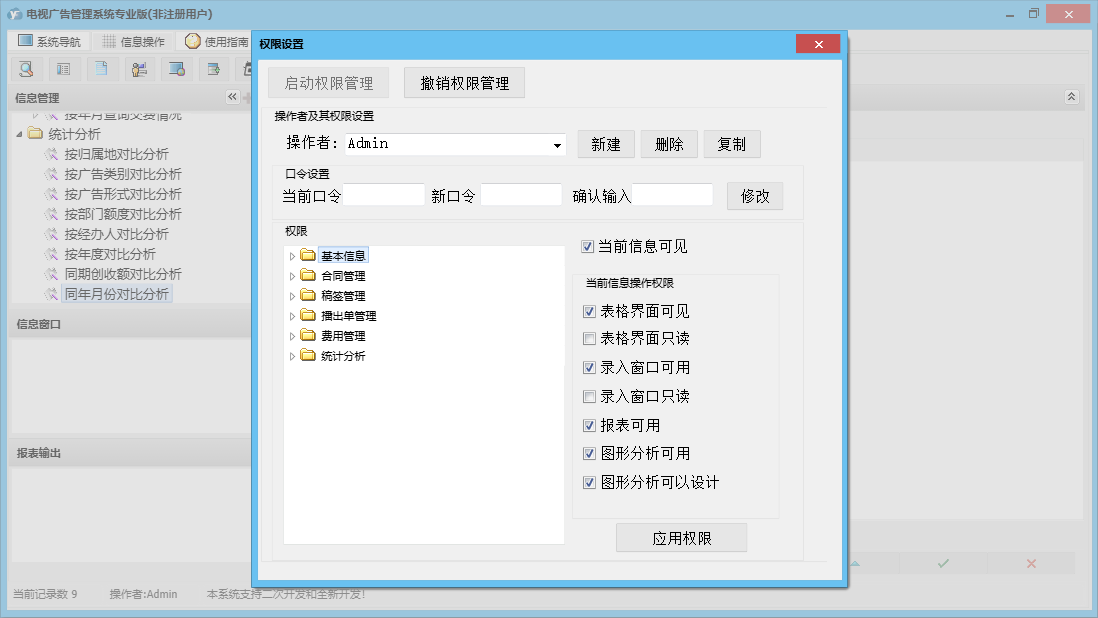Expand the 费用管理 tree node arrow
The image size is (1098, 618).
coord(292,336)
